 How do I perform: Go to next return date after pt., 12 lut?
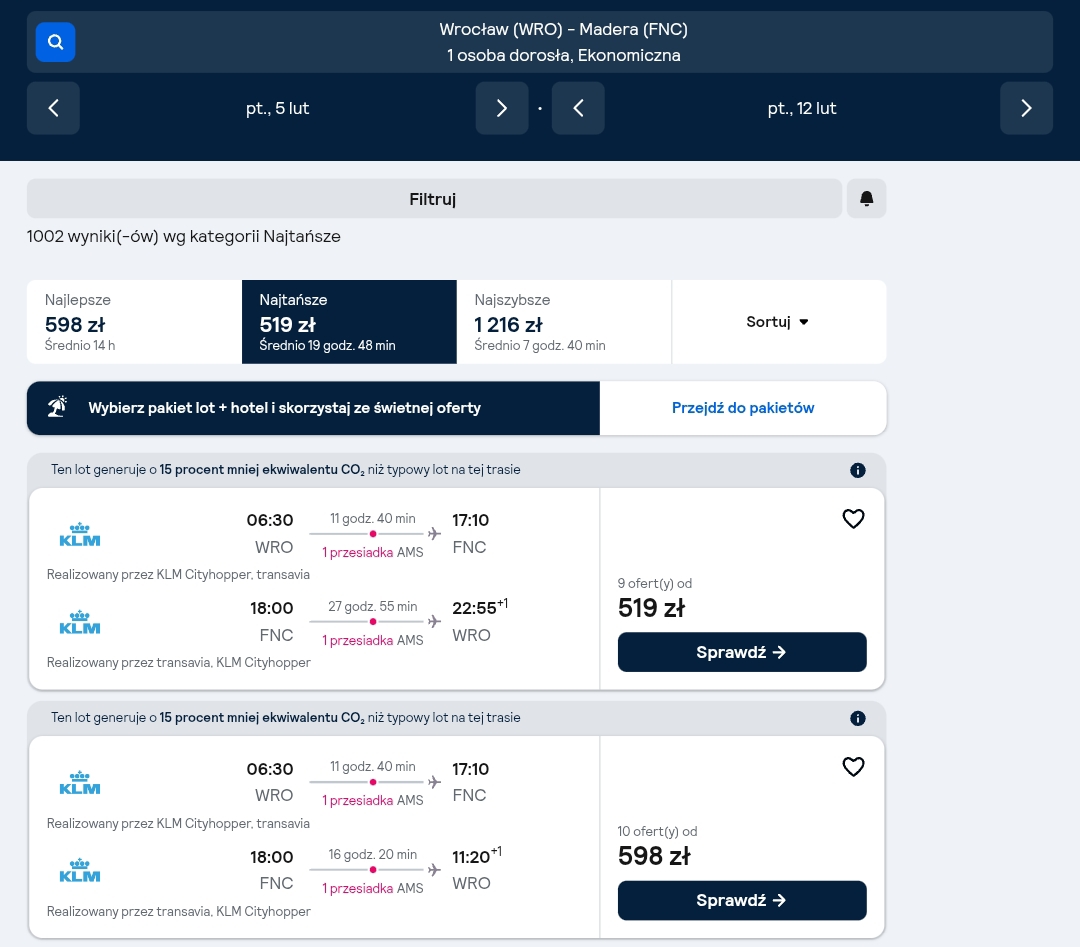pos(1026,108)
